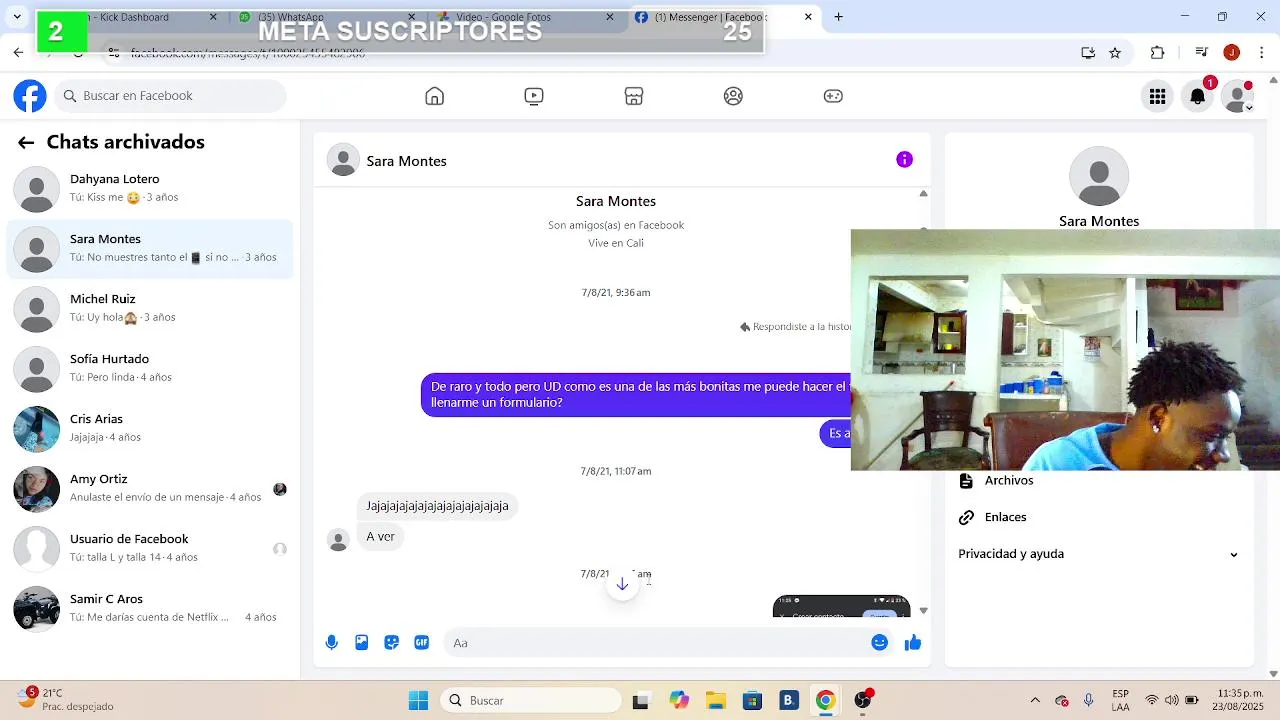Click the Jajajaja message bubble

pyautogui.click(x=437, y=506)
